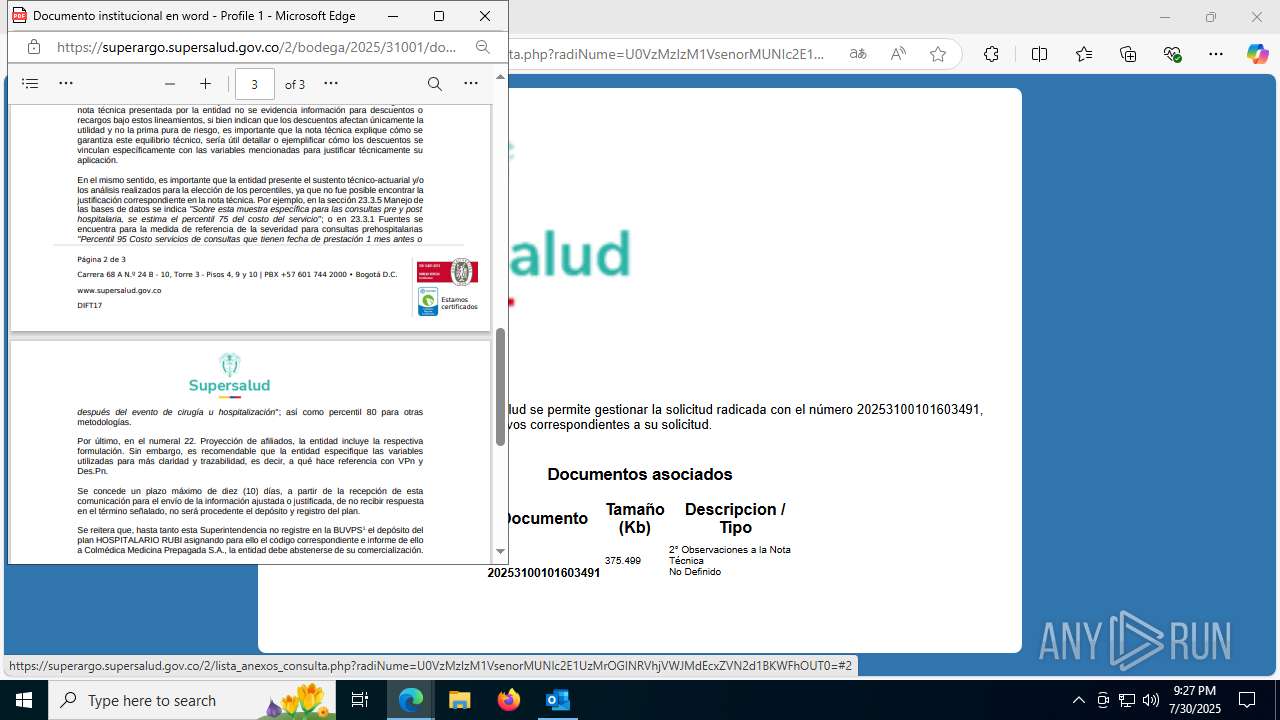
Task: Open Copilot in Edge sidebar
Action: (1257, 54)
